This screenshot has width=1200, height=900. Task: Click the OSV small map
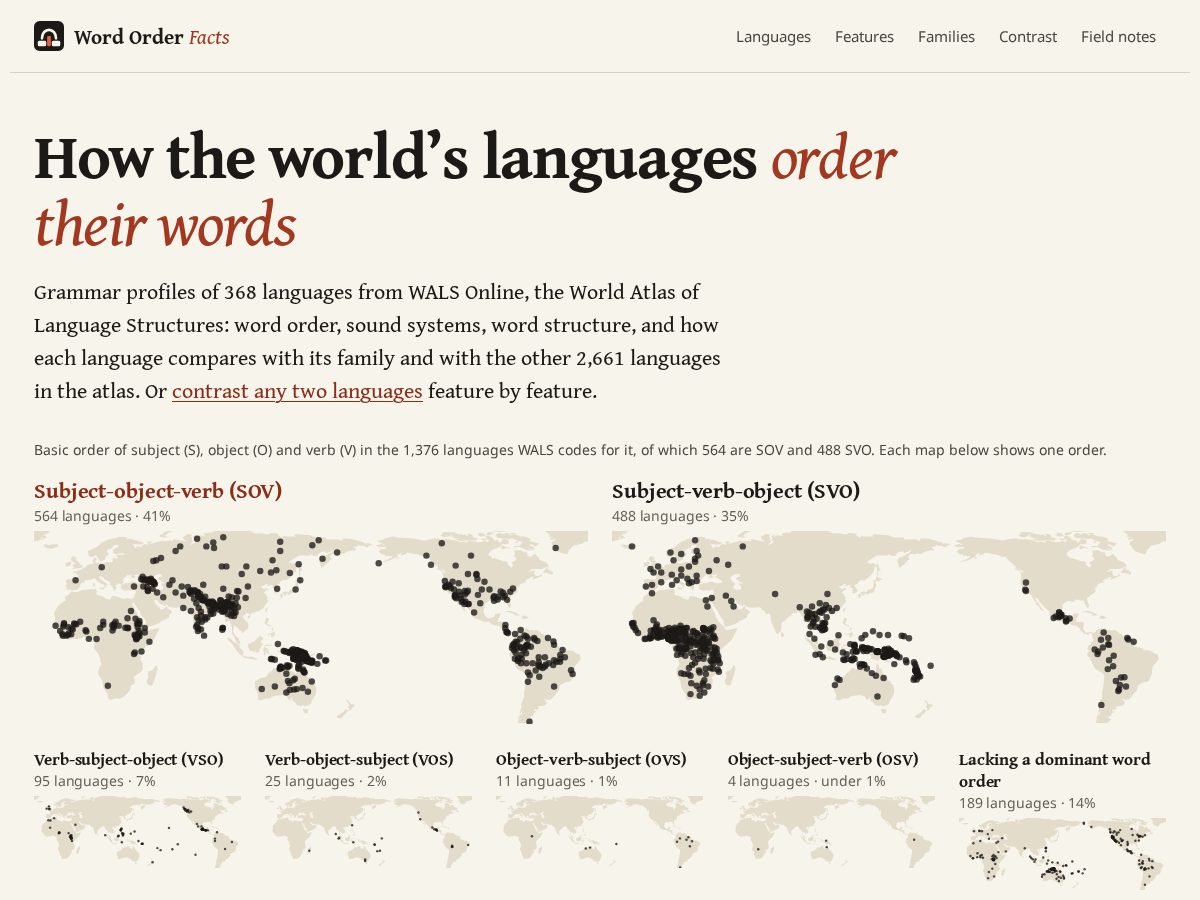[831, 832]
